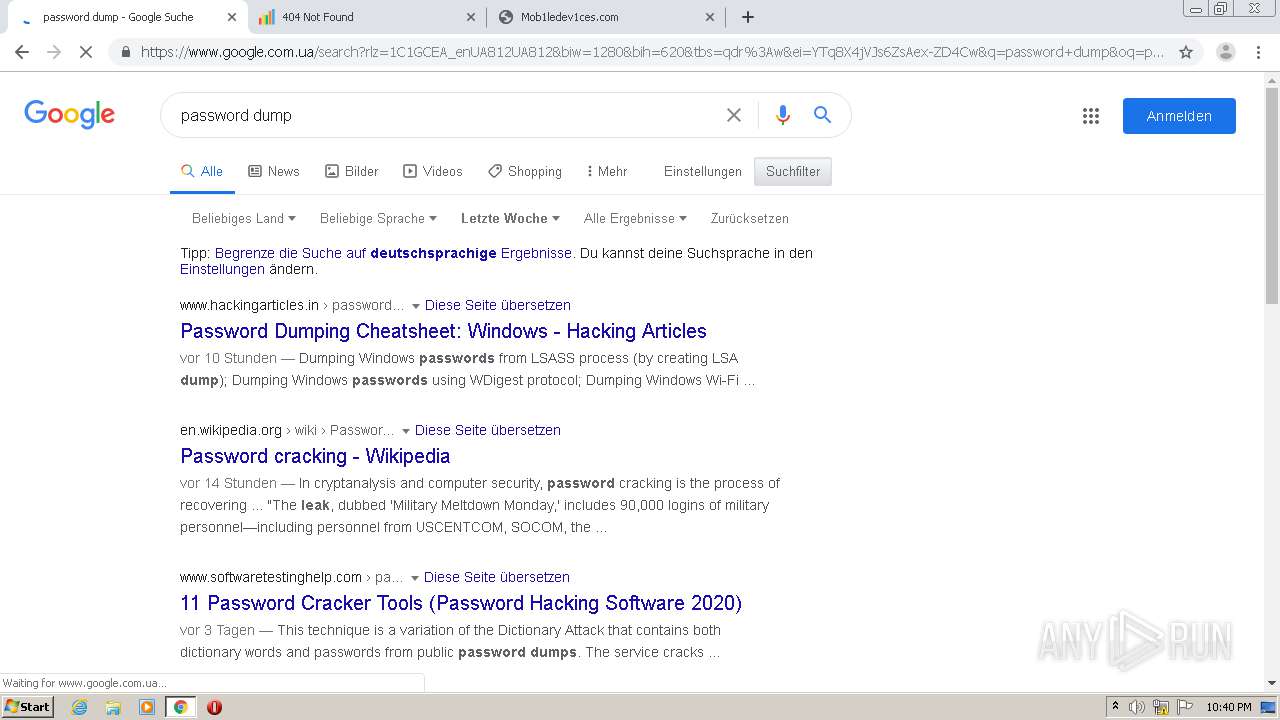Viewport: 1280px width, 720px height.
Task: Open Chrome profile avatar
Action: click(1226, 52)
